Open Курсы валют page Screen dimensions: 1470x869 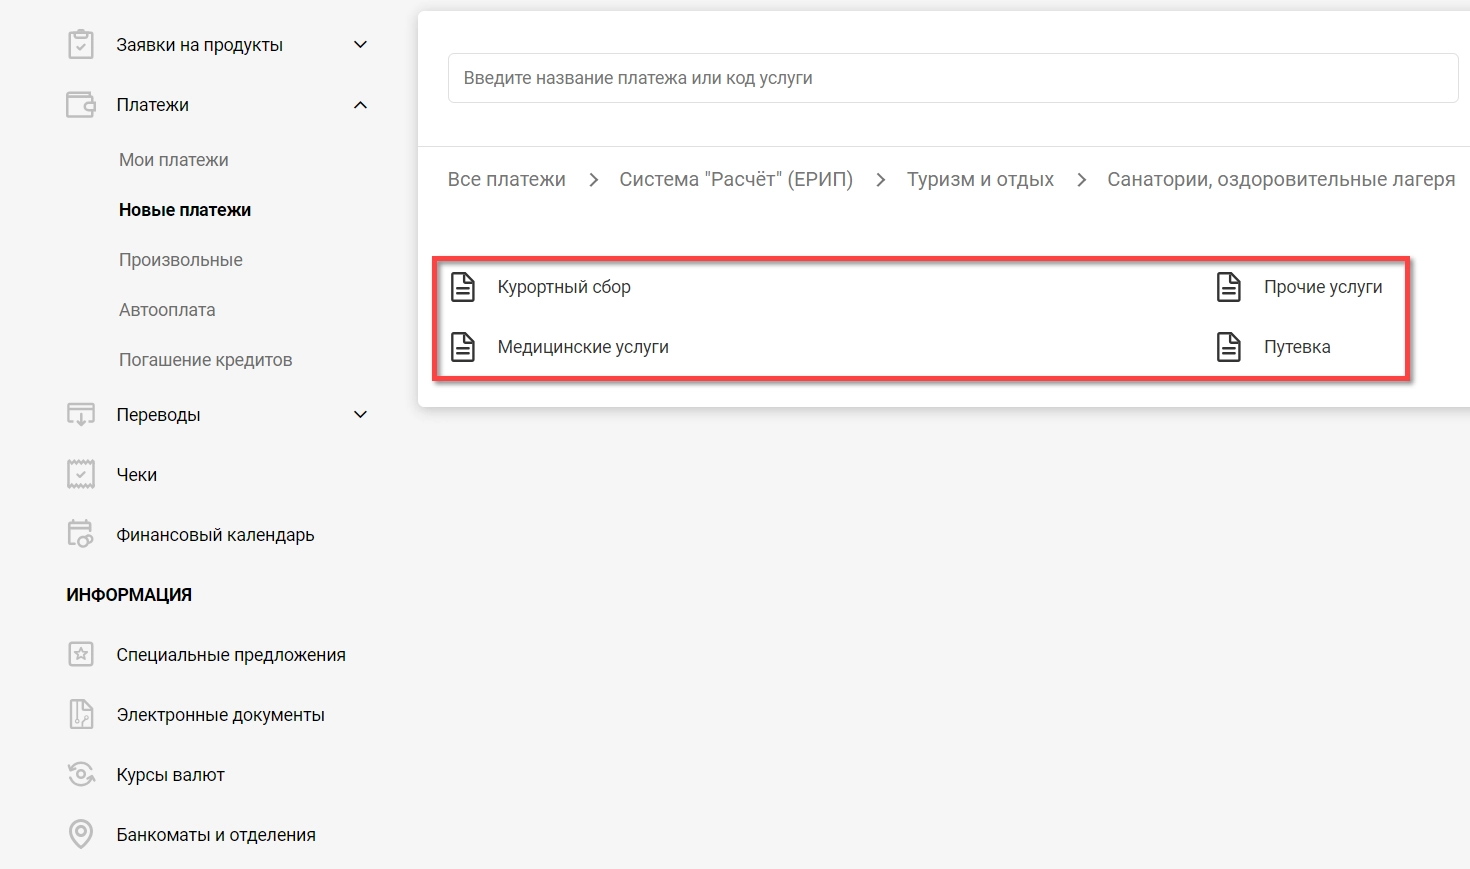(x=171, y=775)
